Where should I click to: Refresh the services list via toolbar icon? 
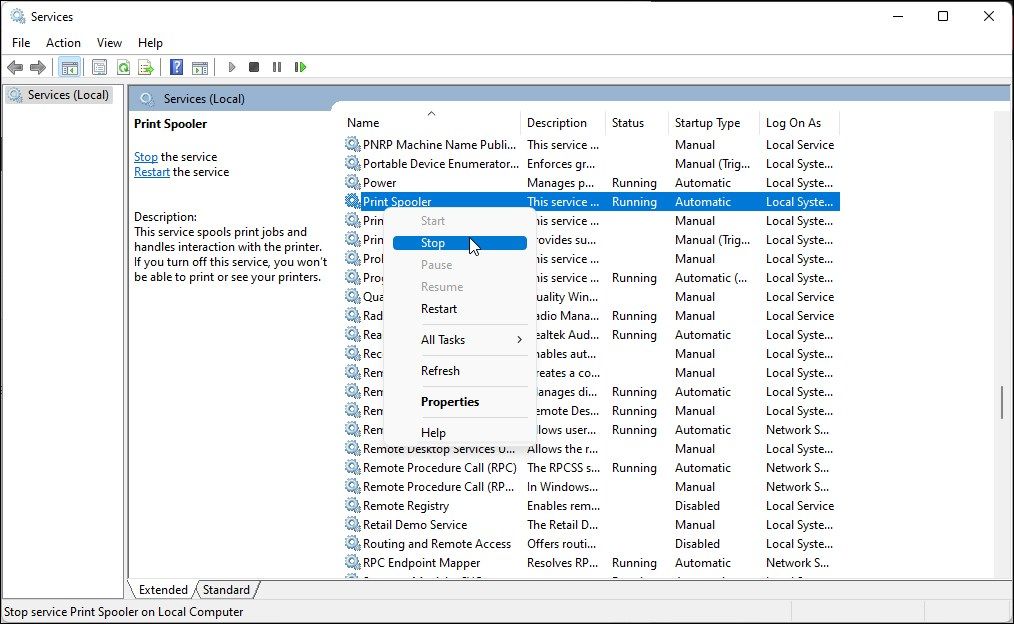(x=123, y=67)
